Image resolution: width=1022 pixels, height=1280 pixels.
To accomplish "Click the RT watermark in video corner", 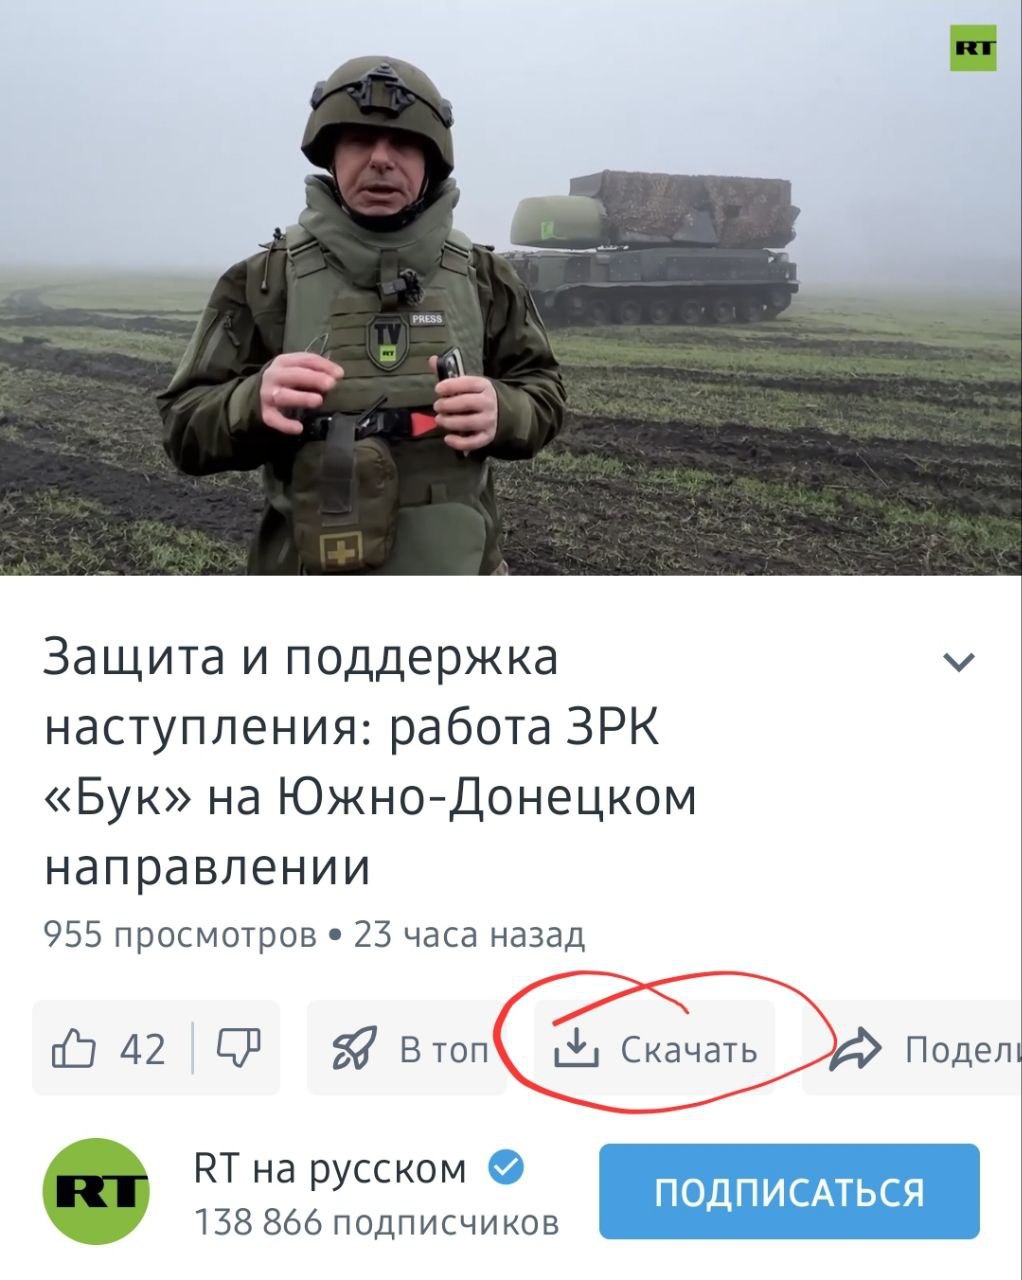I will pyautogui.click(x=972, y=47).
